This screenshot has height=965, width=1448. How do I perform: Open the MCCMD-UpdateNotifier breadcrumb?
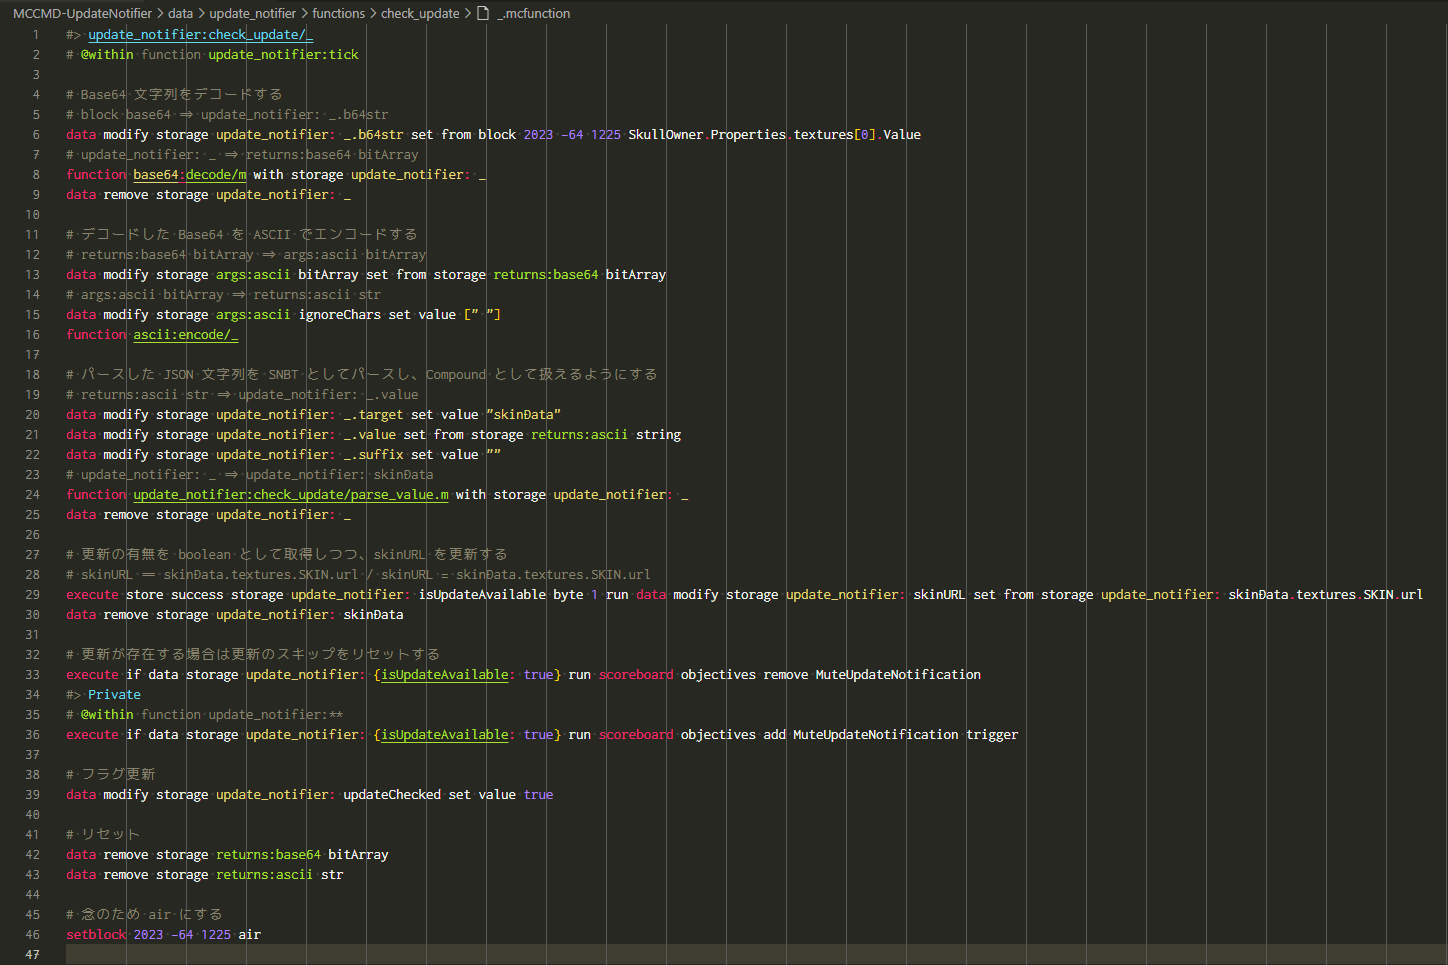(82, 13)
